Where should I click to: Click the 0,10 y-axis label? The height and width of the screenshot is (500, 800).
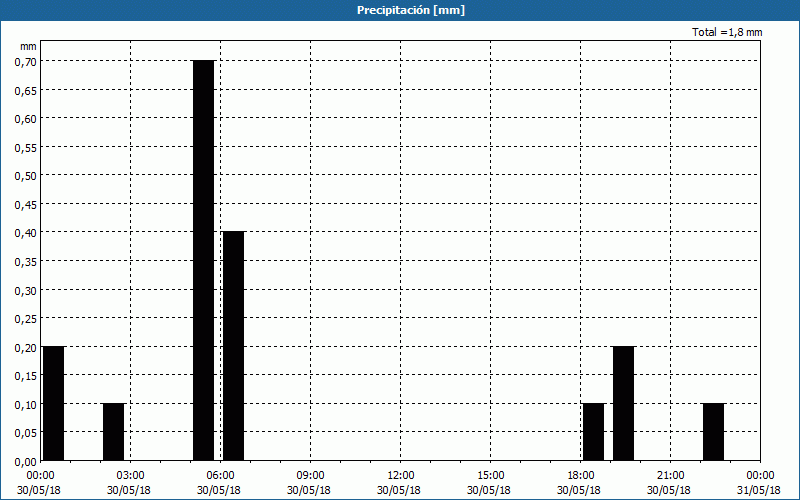pos(26,405)
